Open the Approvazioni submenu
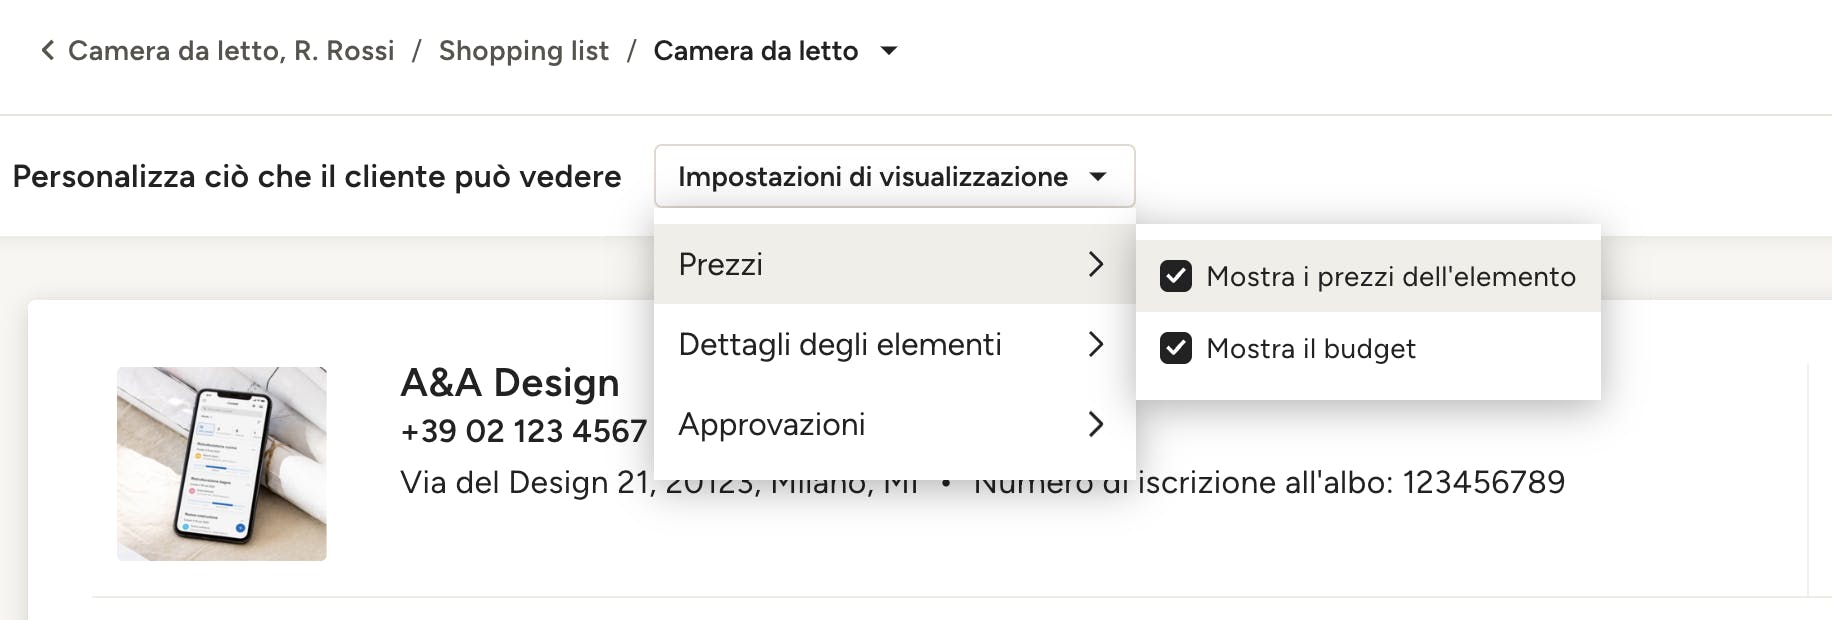 [x=894, y=424]
